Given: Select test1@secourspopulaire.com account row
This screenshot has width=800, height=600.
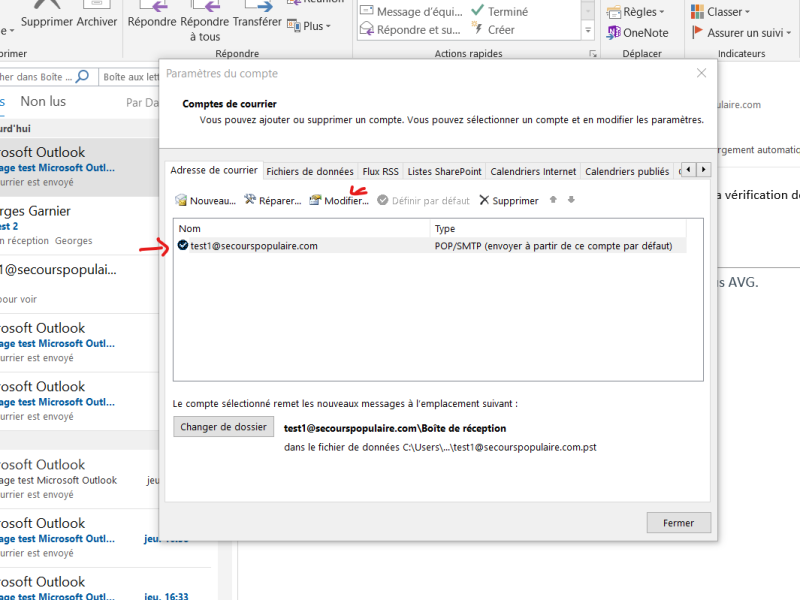Looking at the screenshot, I should pyautogui.click(x=430, y=246).
